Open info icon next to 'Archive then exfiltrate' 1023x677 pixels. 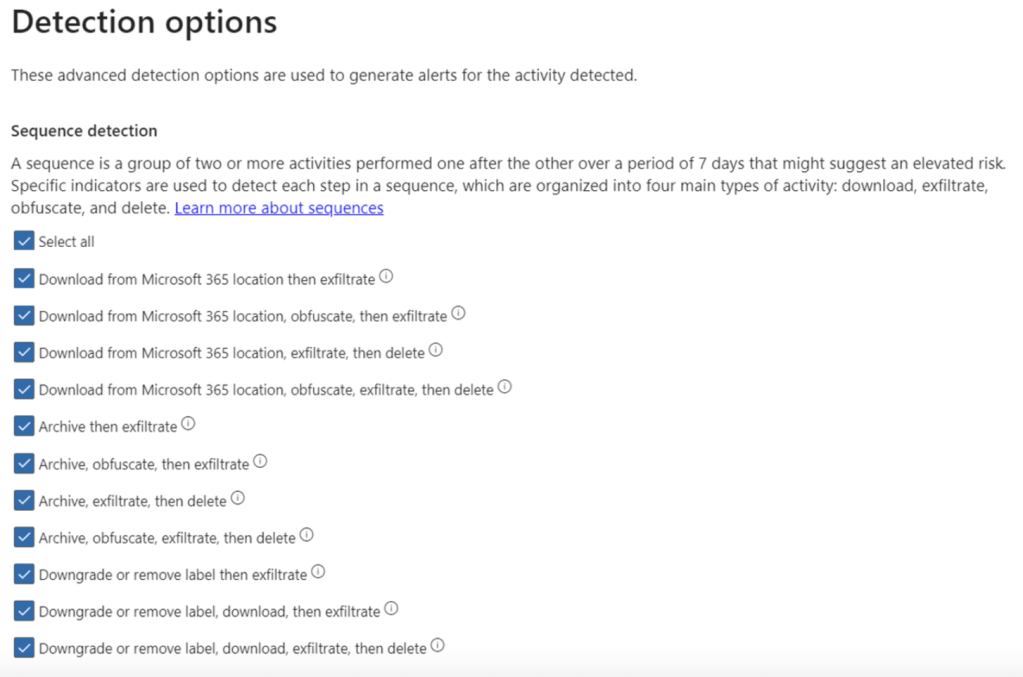[188, 424]
